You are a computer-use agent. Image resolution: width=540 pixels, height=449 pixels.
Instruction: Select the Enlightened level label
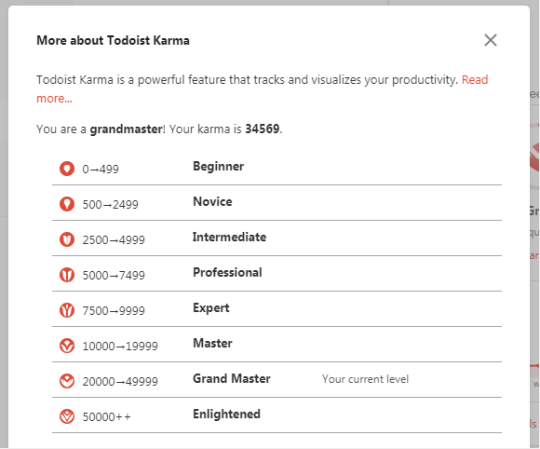227,414
